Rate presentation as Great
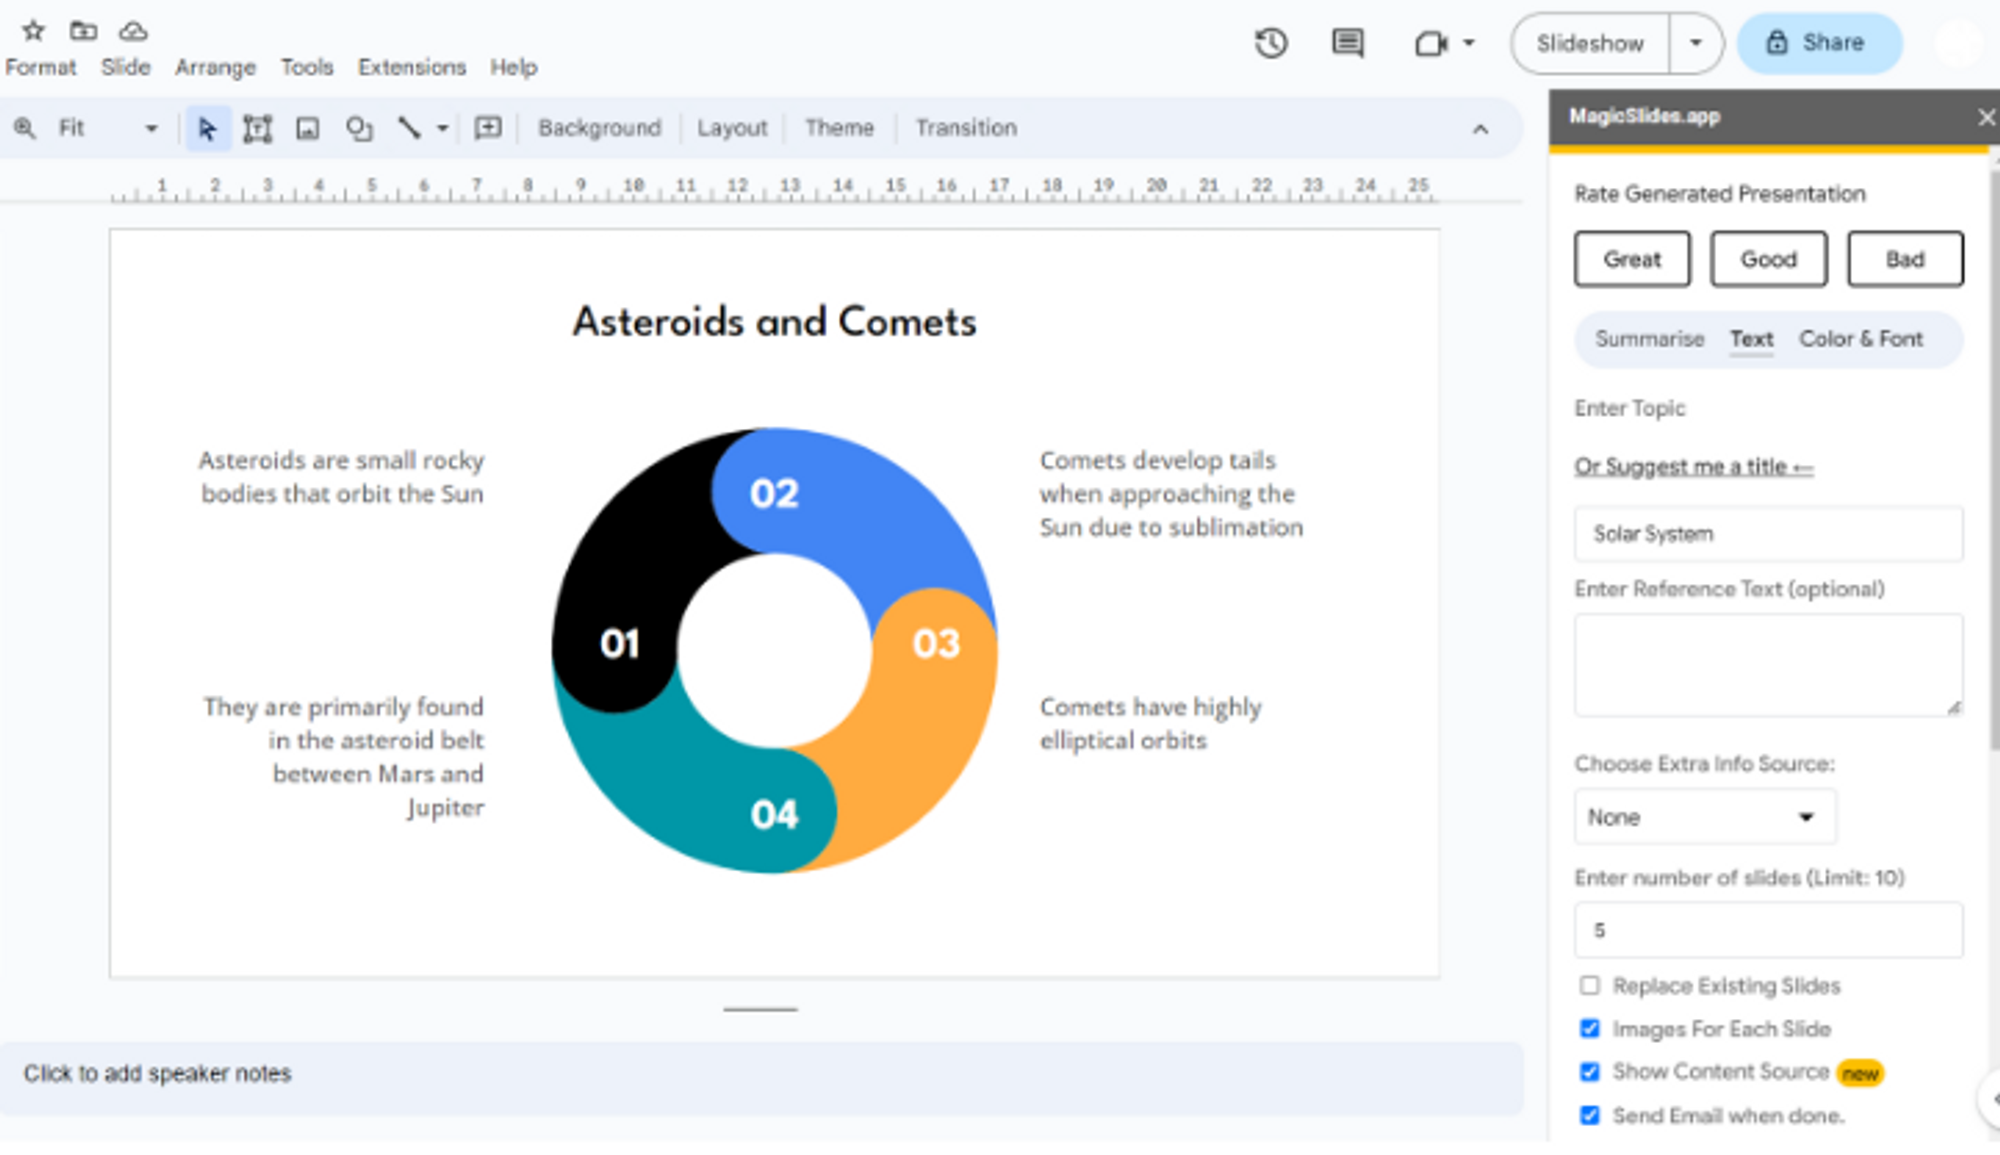 pos(1631,259)
